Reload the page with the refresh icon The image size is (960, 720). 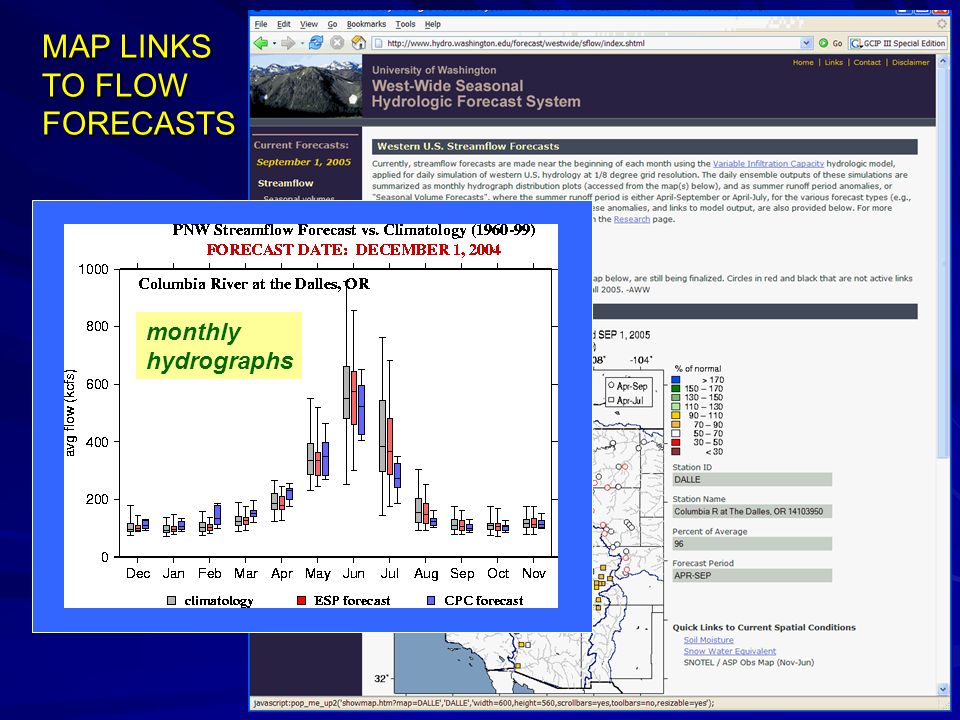tap(316, 43)
